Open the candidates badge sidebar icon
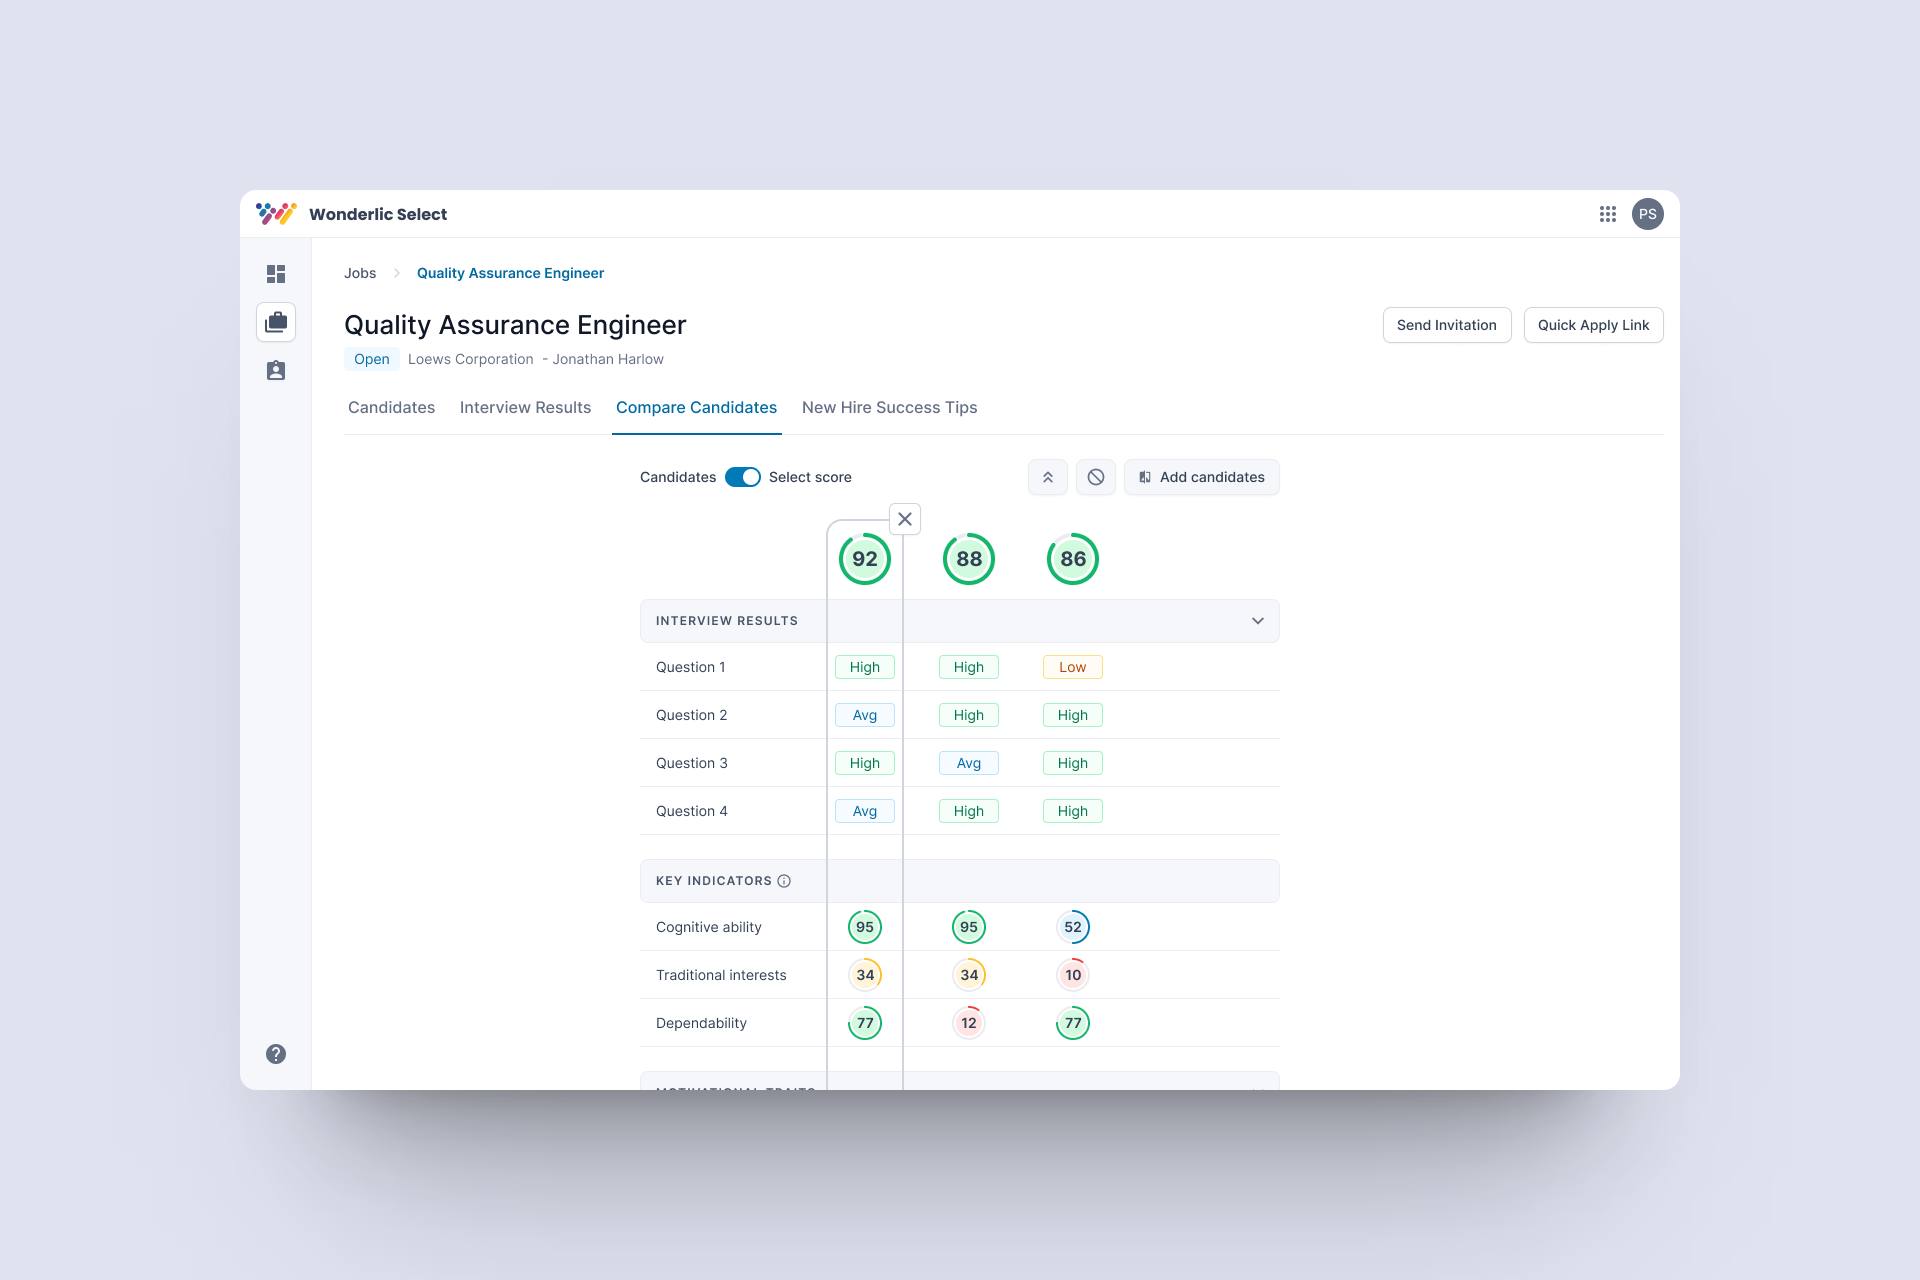Screen dimensions: 1920x1280 click(x=276, y=371)
